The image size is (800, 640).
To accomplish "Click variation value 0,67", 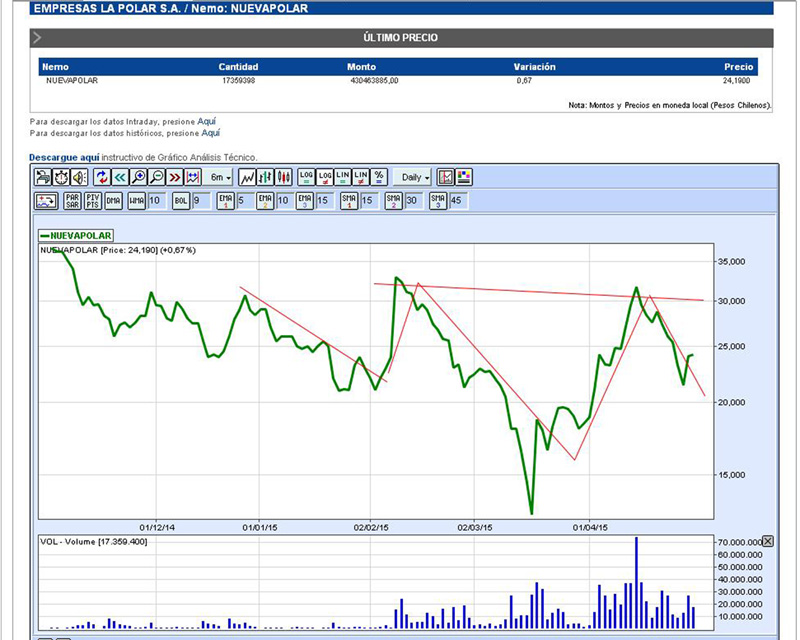I will pyautogui.click(x=524, y=81).
